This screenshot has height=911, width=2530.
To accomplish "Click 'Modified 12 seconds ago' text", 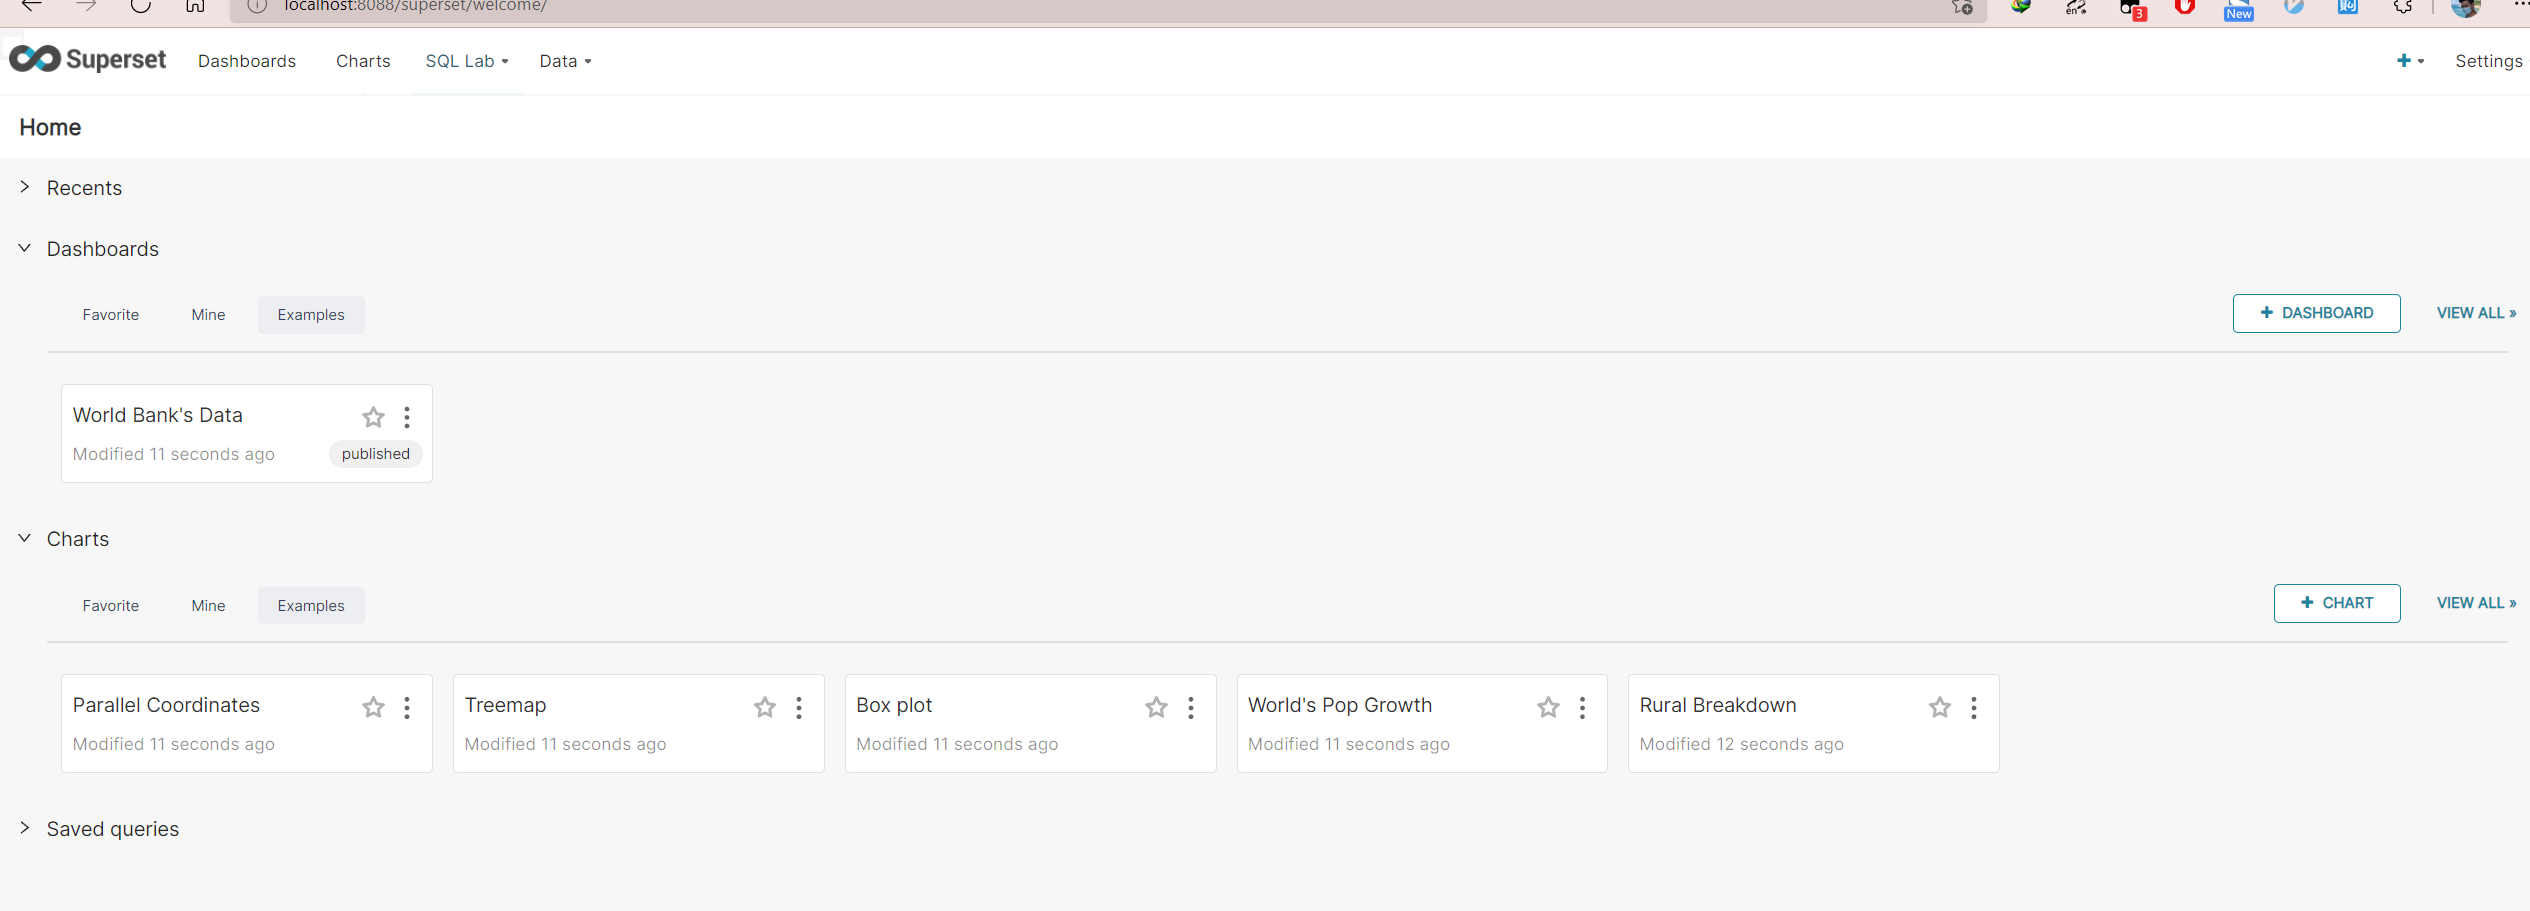I will point(1741,744).
